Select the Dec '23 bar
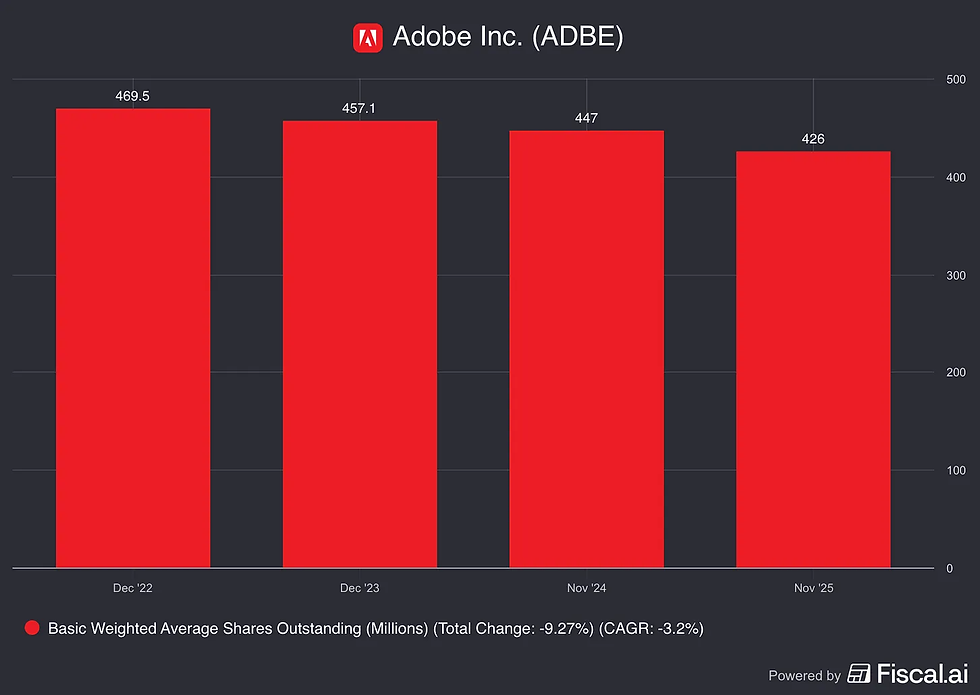This screenshot has height=695, width=980. (x=360, y=344)
